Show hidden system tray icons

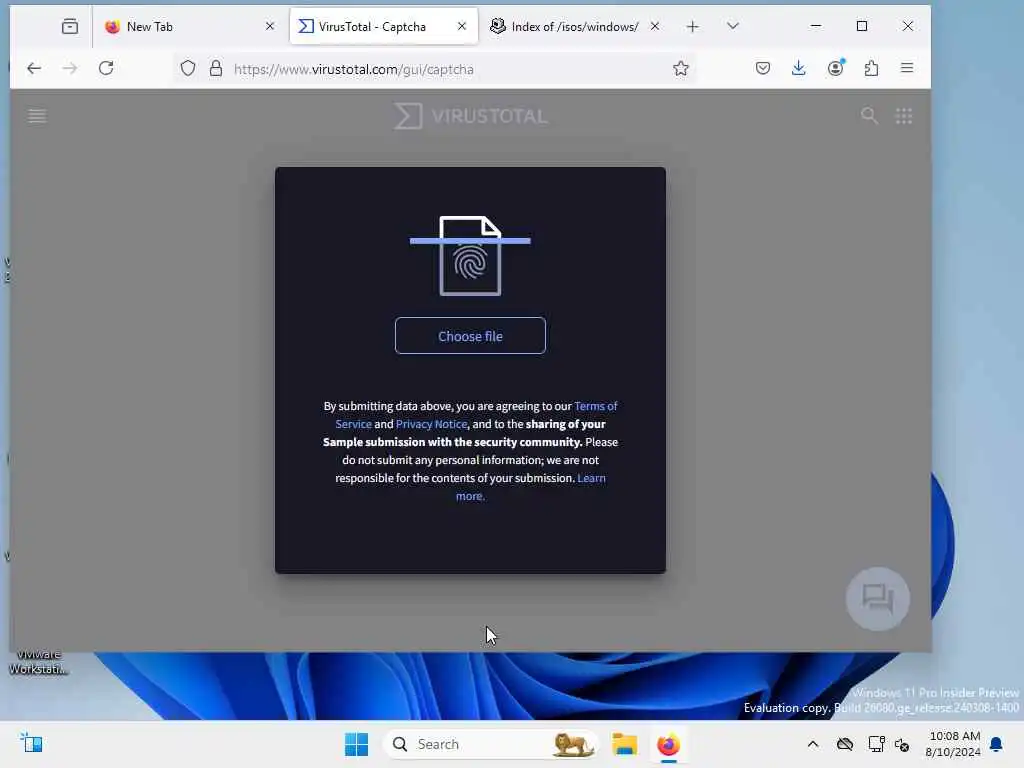[813, 744]
